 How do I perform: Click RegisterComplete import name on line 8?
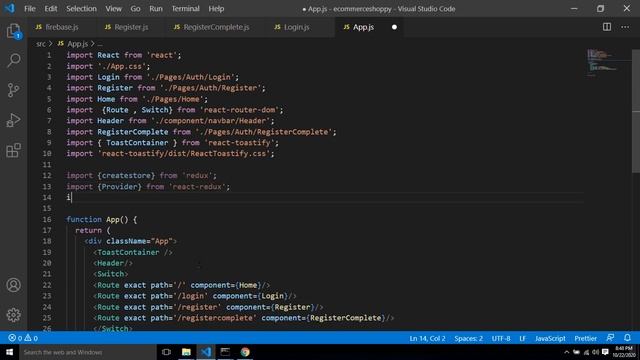(133, 132)
